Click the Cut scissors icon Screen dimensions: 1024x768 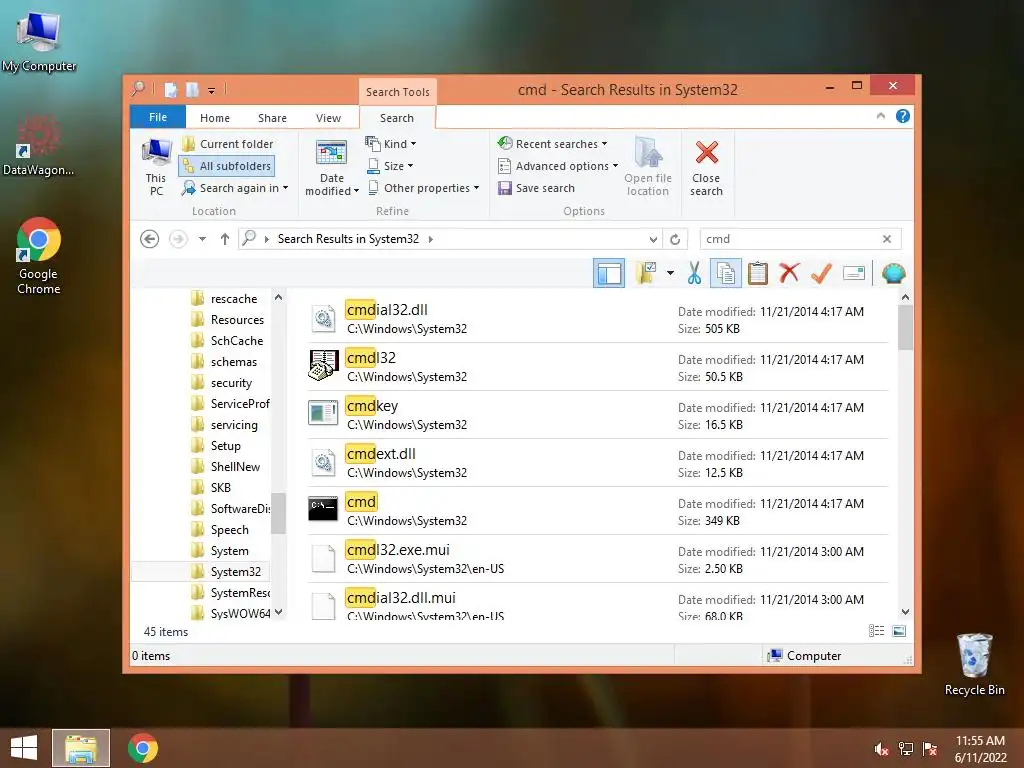point(694,274)
